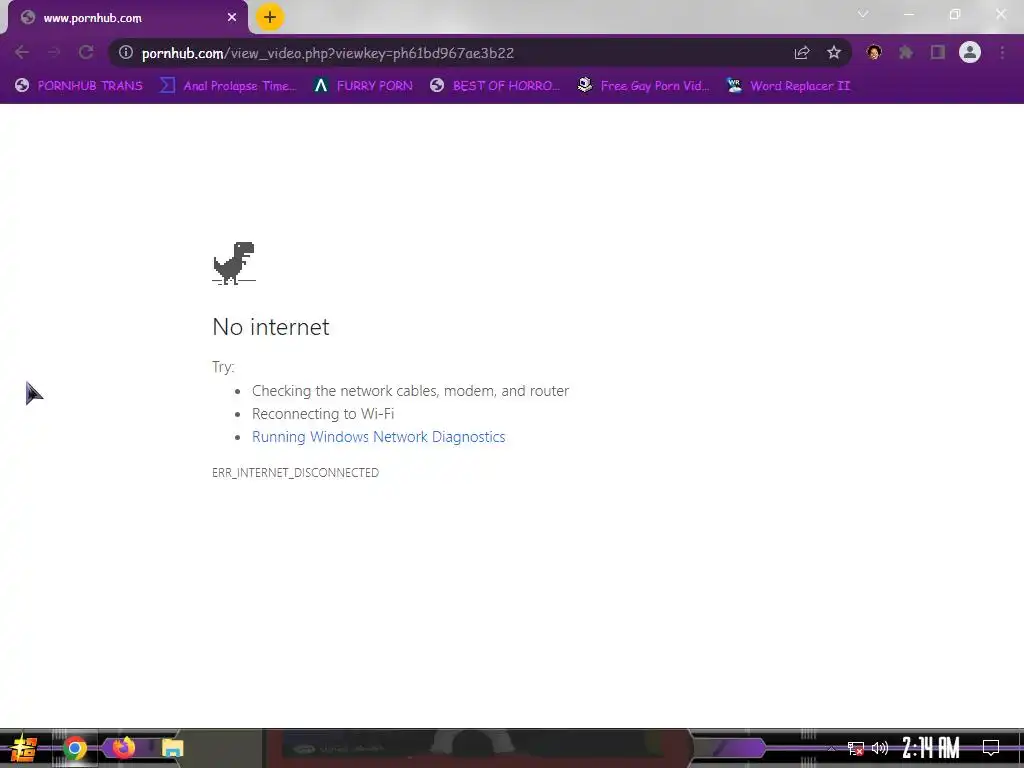The height and width of the screenshot is (768, 1024).
Task: Open the Chrome profile avatar button
Action: 970,52
